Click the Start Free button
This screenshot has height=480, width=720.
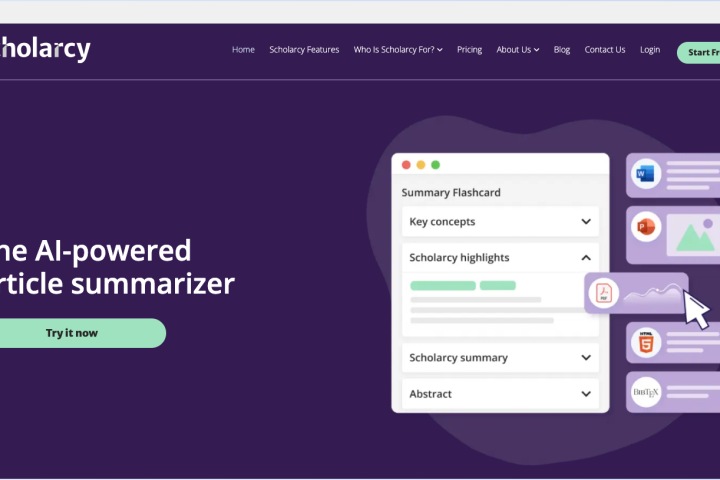699,52
